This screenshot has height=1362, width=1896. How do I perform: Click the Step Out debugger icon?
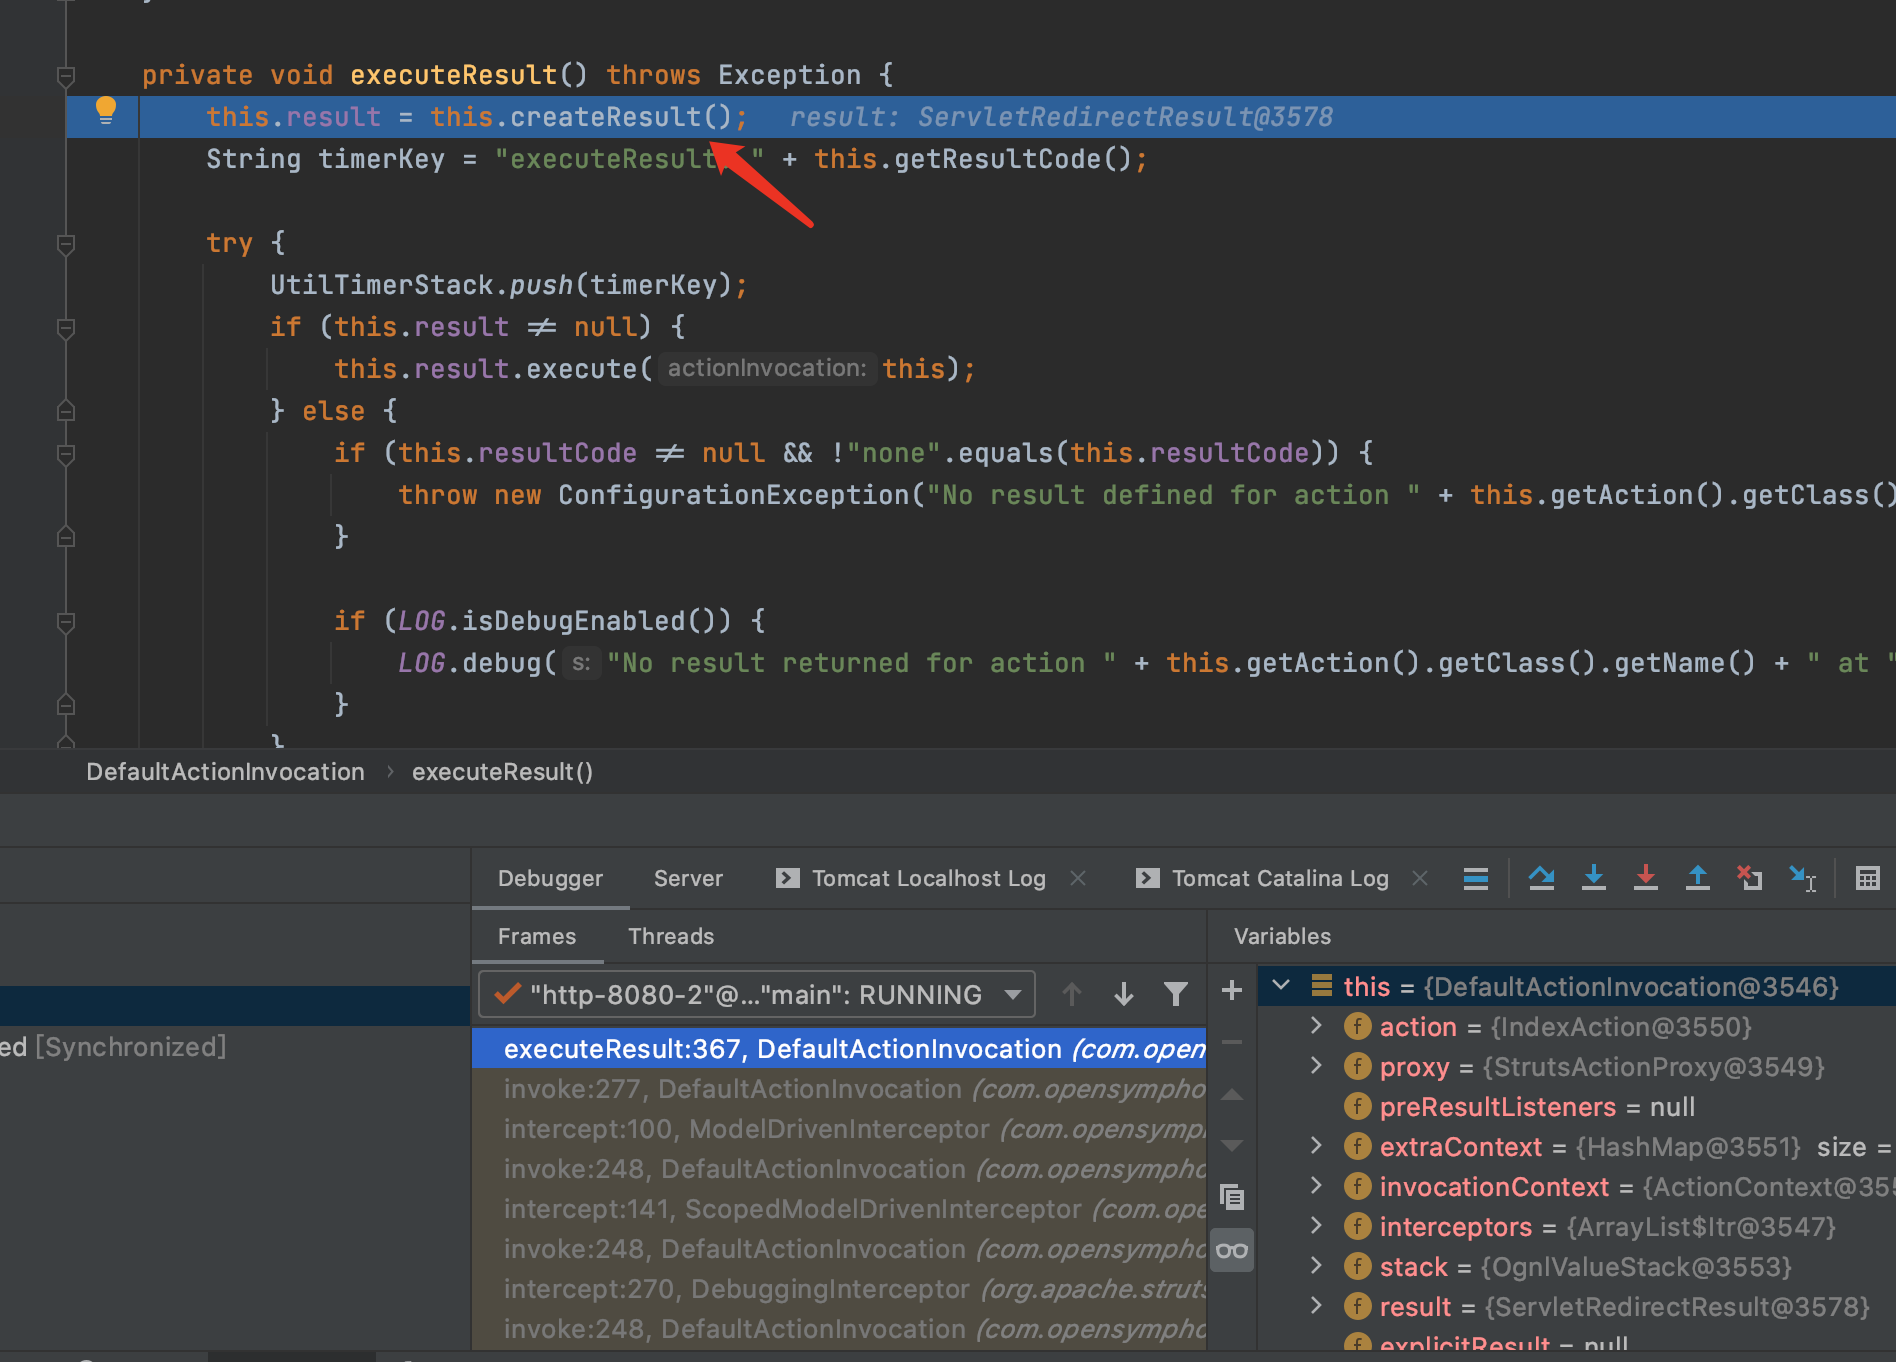pyautogui.click(x=1697, y=878)
